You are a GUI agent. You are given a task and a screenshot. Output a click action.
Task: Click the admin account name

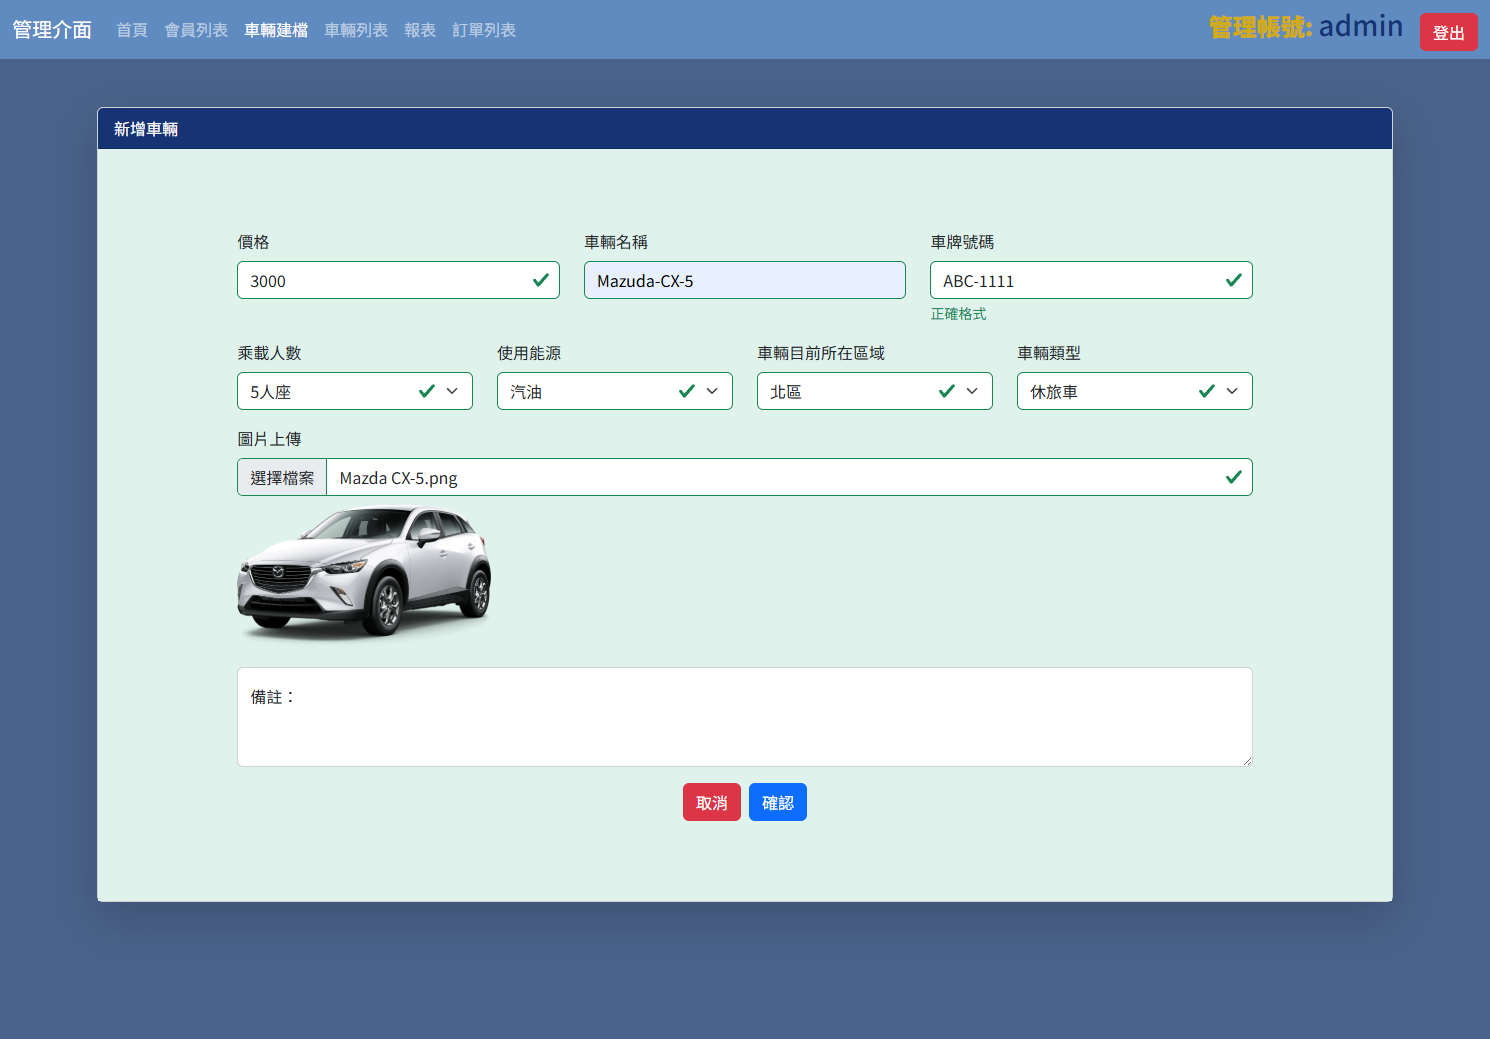click(1361, 26)
